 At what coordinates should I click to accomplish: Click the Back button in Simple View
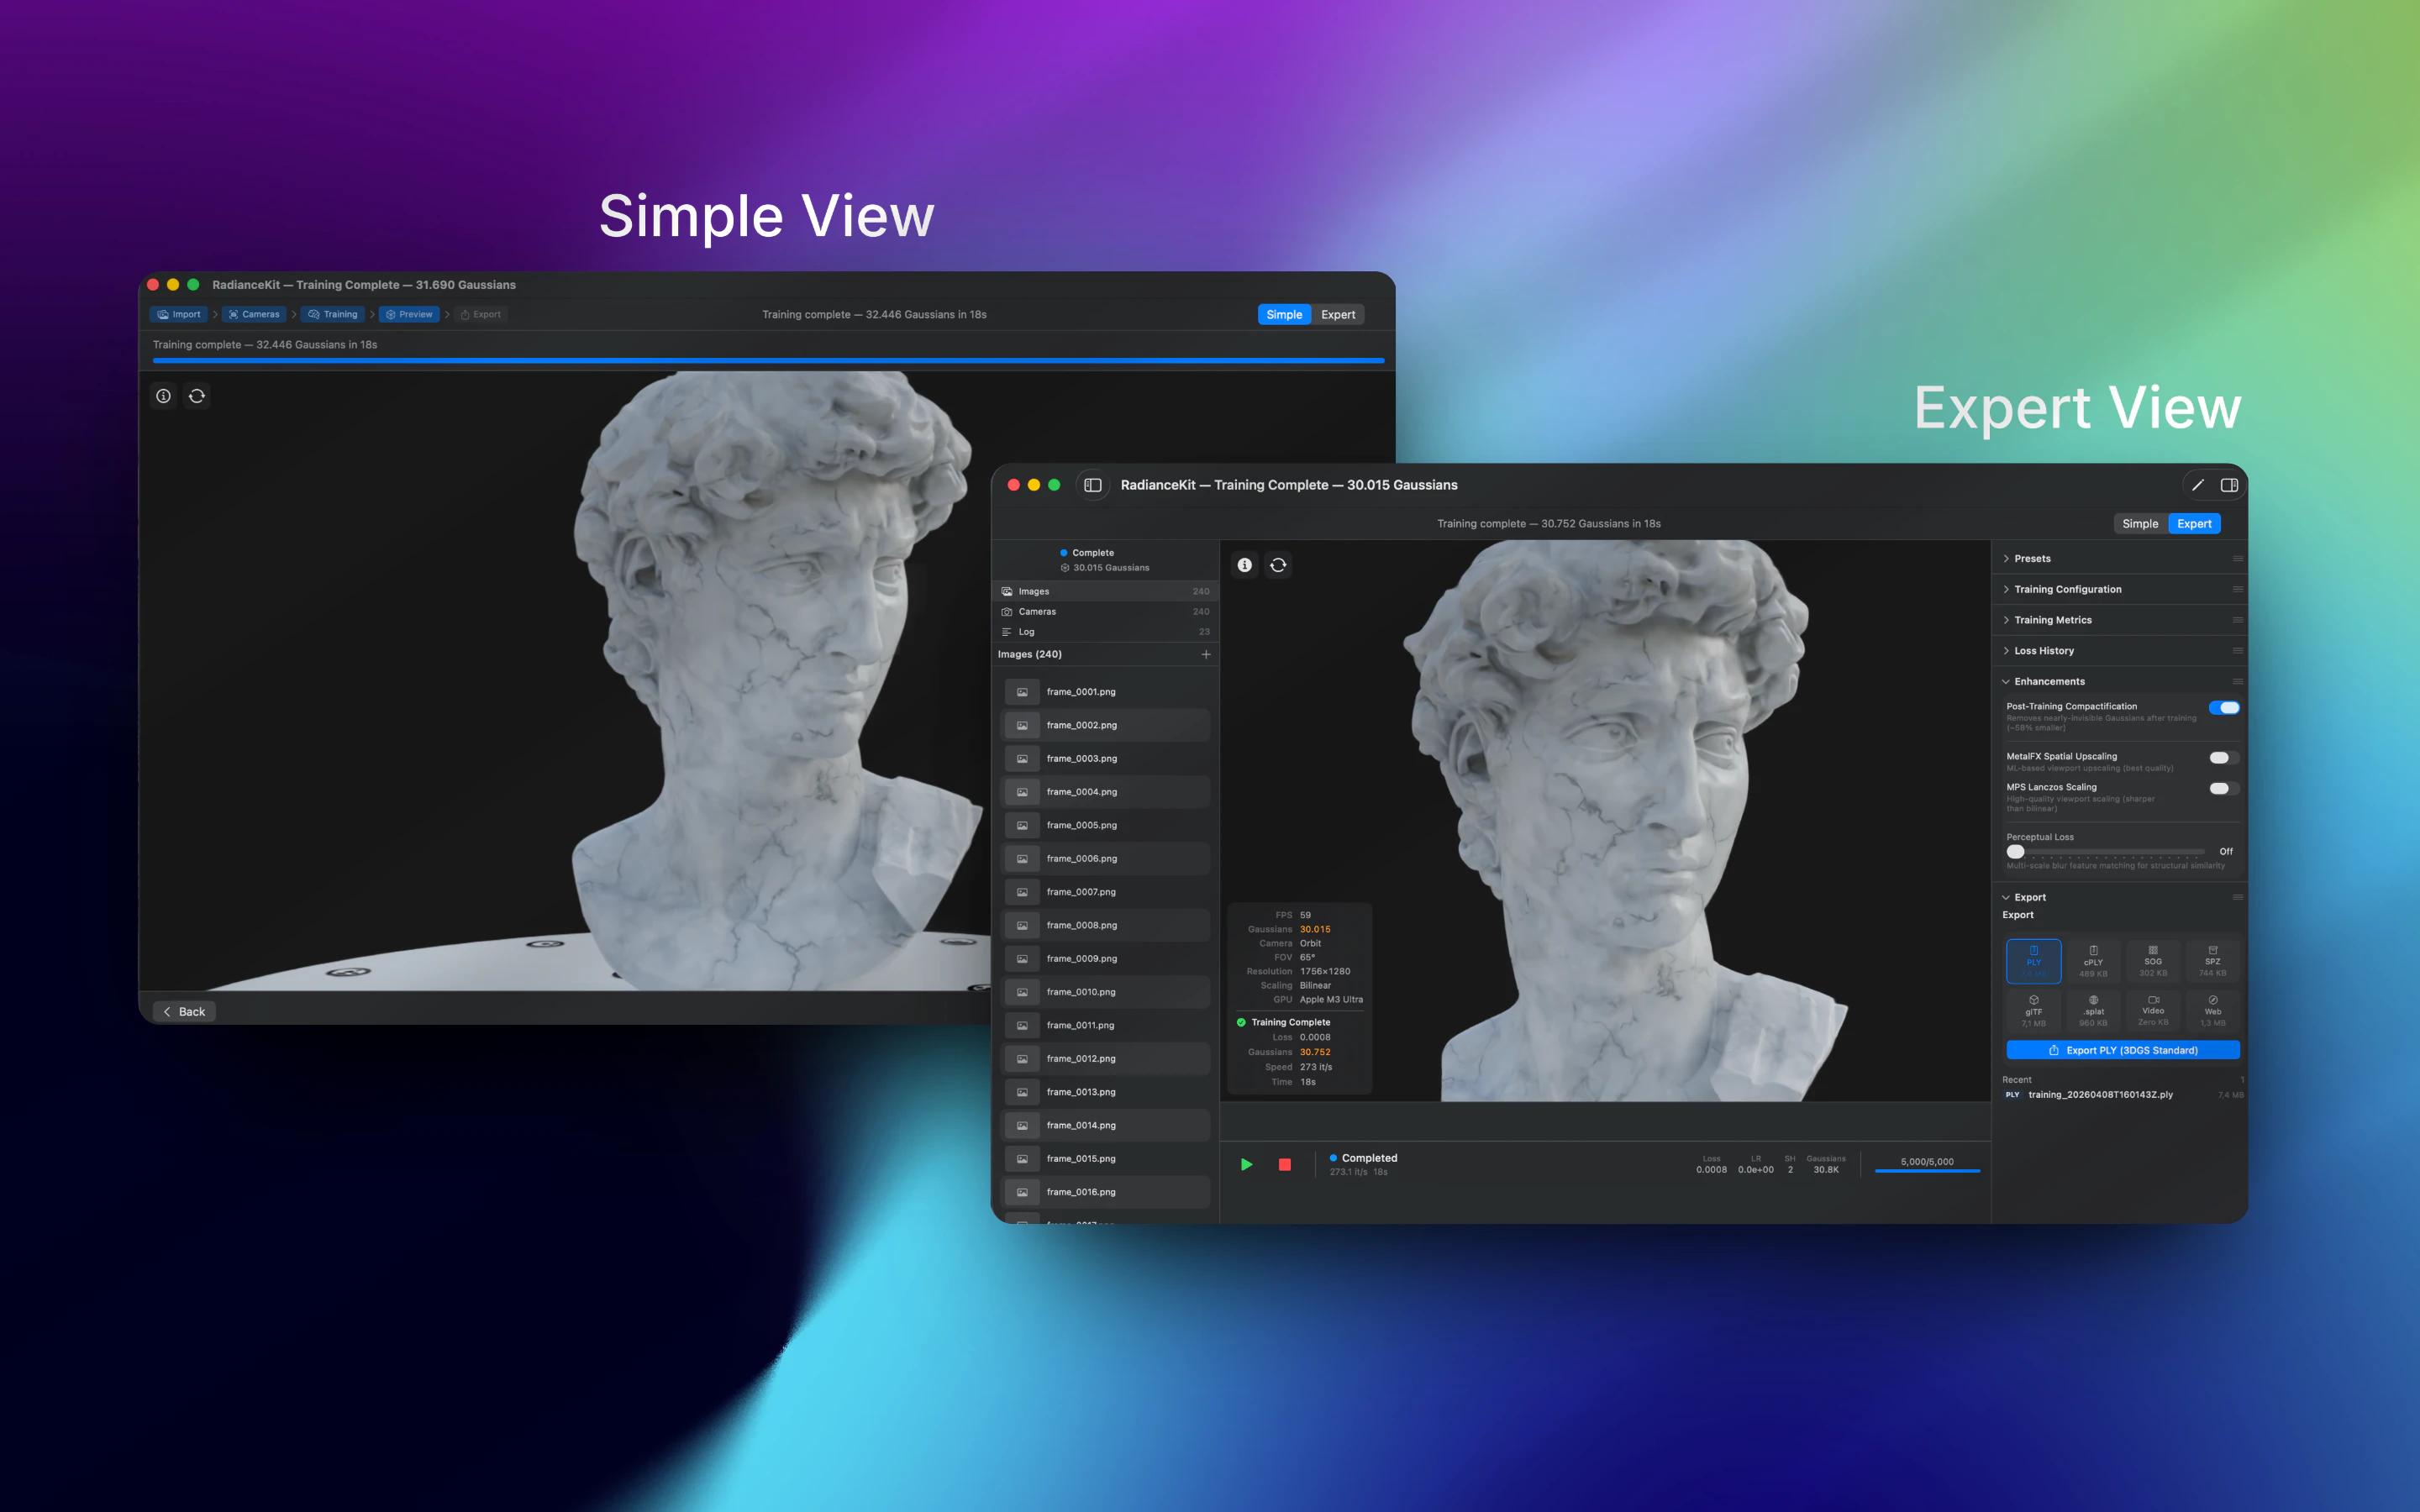[x=184, y=1012]
